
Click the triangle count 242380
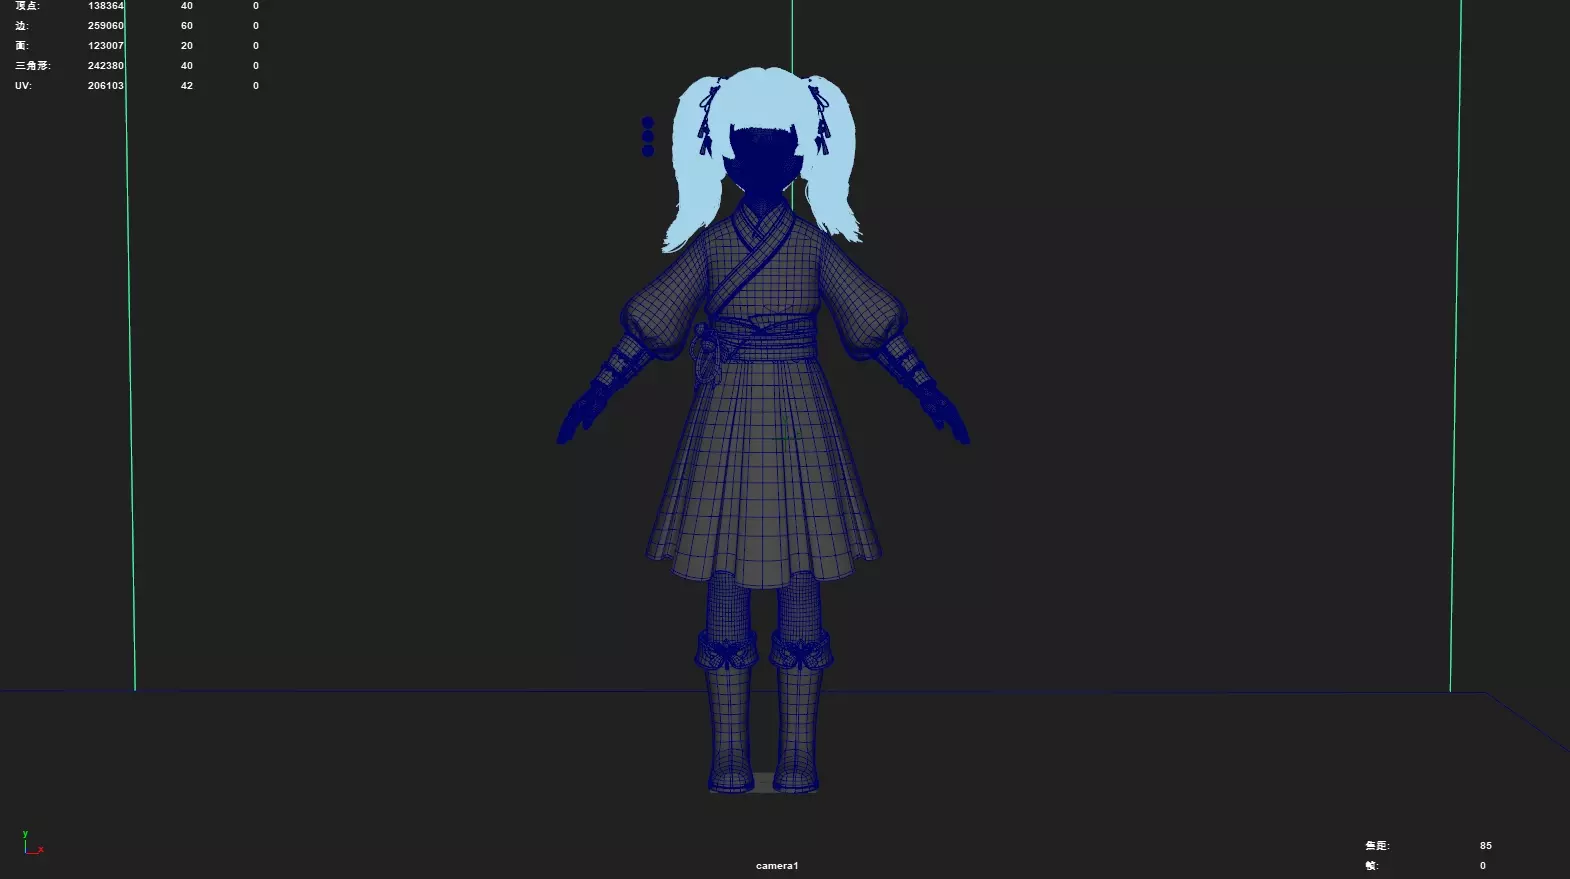106,66
